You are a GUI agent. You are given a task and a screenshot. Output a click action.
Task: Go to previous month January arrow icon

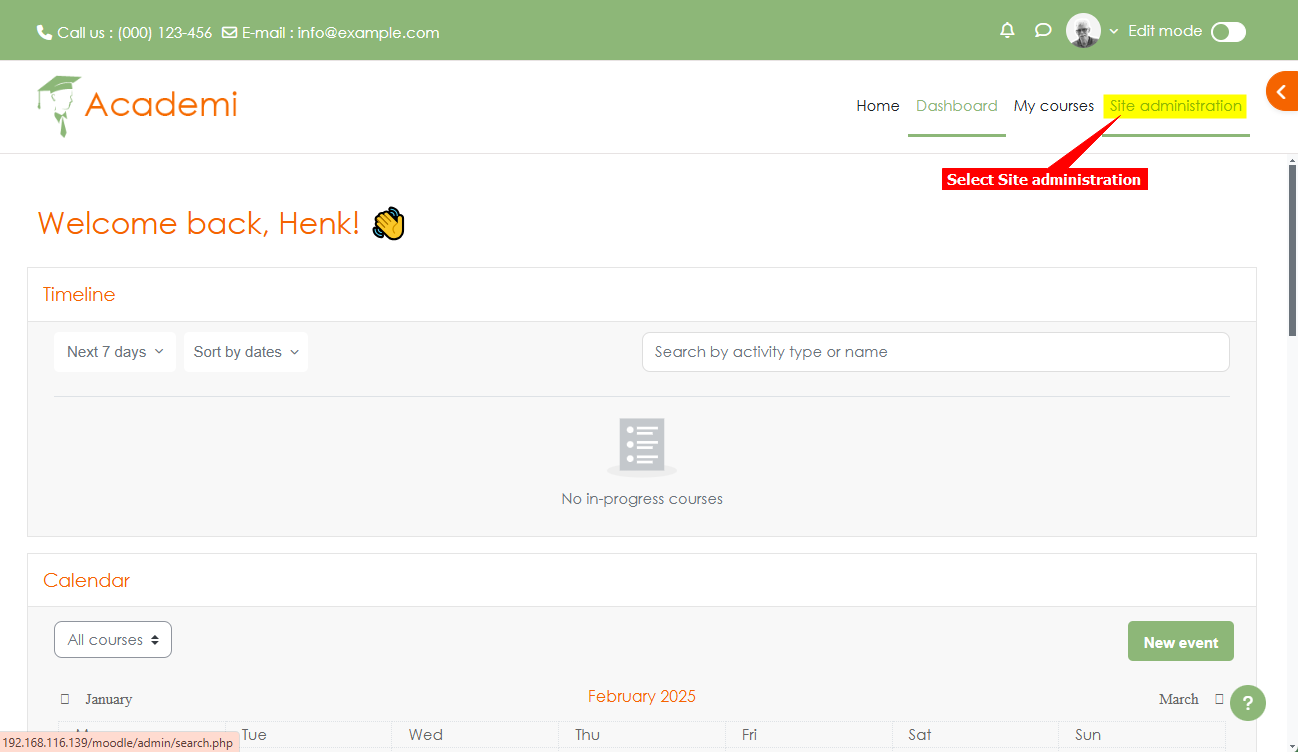point(65,699)
